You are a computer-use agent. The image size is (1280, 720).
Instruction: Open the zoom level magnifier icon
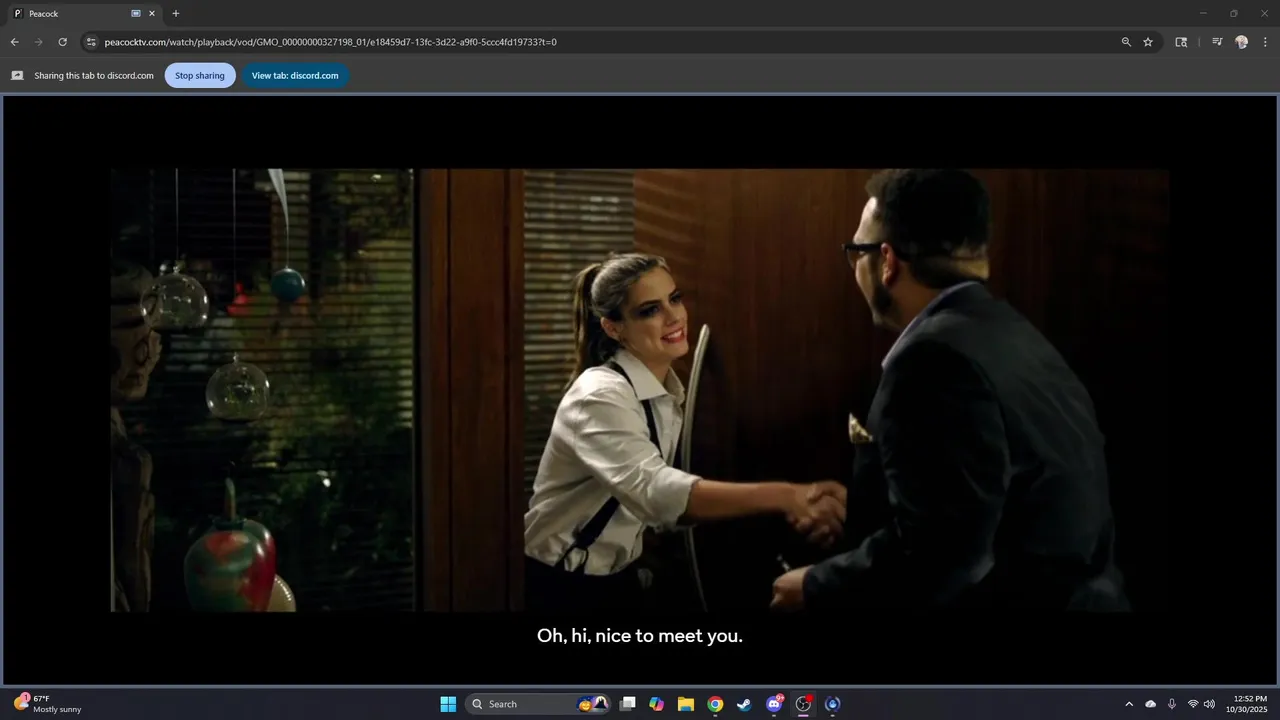click(1126, 42)
